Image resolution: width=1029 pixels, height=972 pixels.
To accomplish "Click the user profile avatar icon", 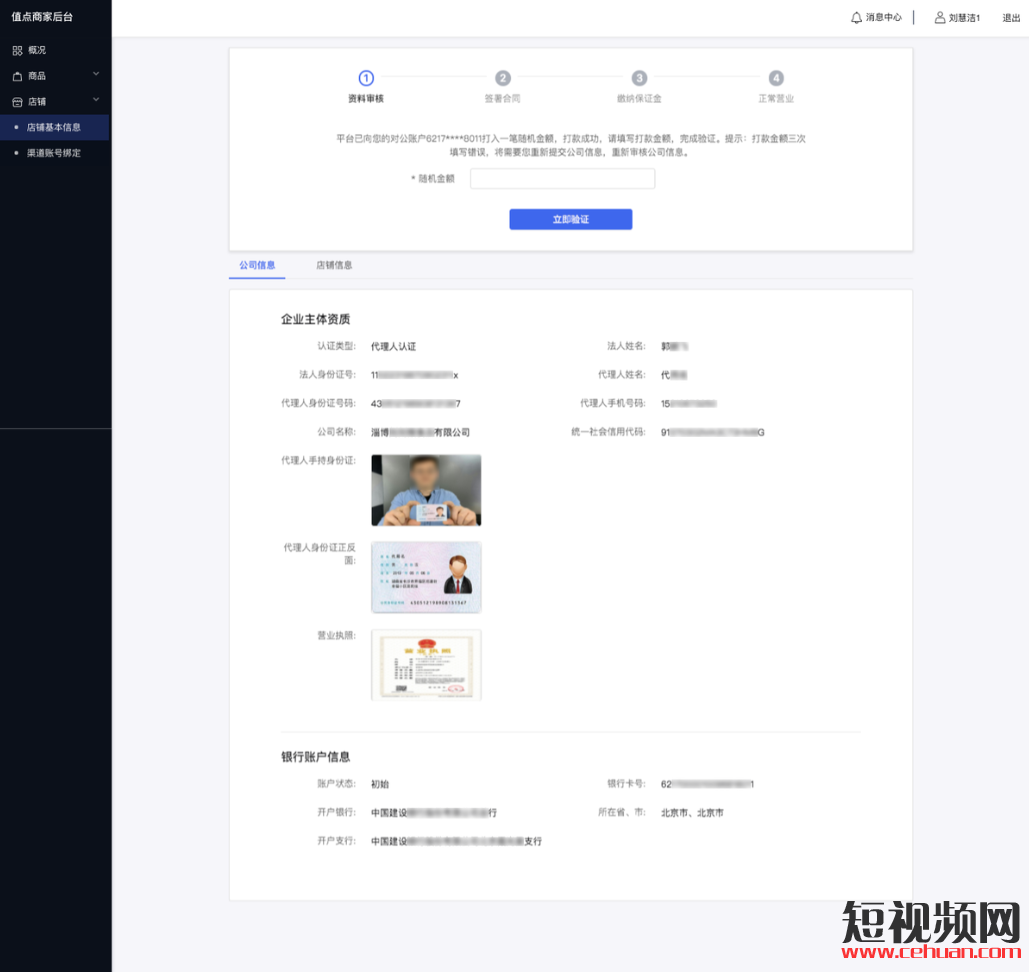I will pyautogui.click(x=939, y=17).
